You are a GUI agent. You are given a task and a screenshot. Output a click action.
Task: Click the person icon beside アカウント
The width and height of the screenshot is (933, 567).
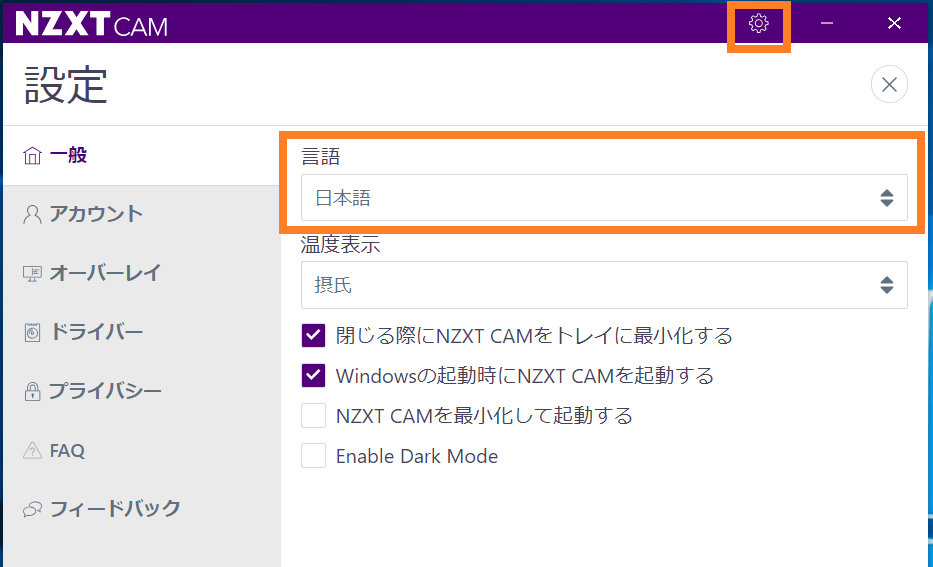[32, 214]
